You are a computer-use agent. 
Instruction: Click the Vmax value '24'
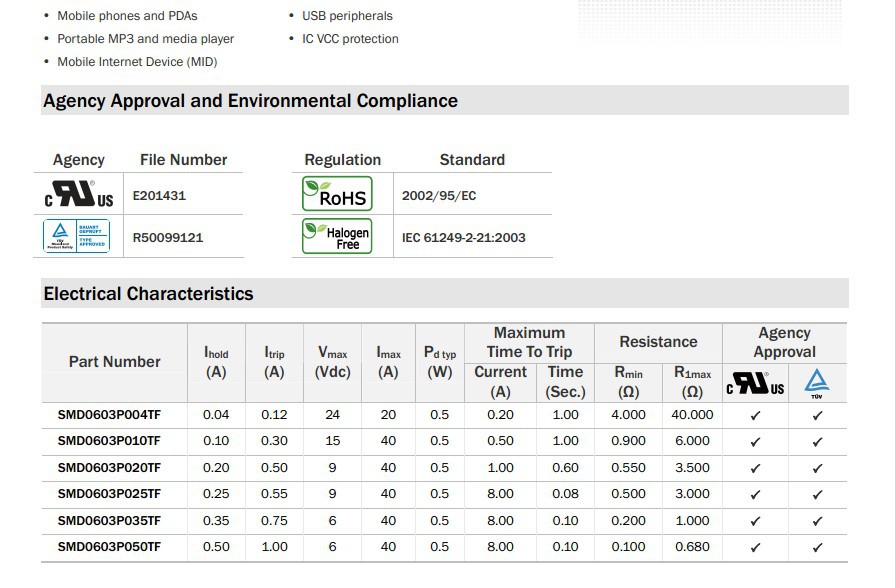point(332,415)
